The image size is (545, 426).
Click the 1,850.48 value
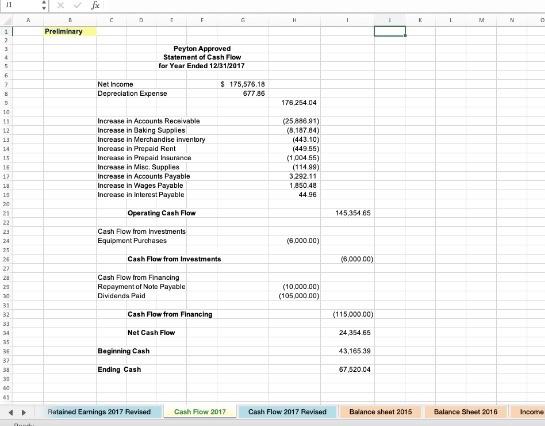[x=303, y=186]
